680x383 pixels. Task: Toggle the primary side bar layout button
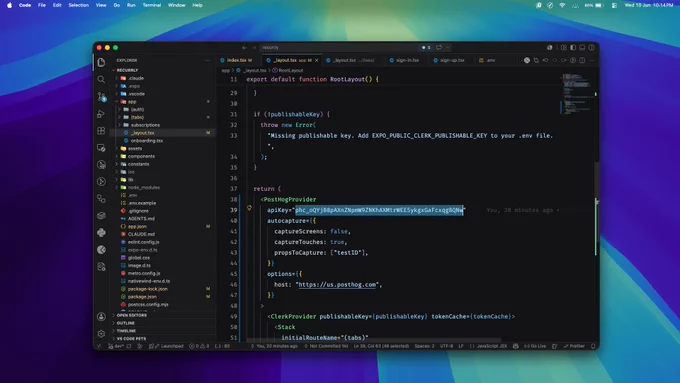coord(573,48)
